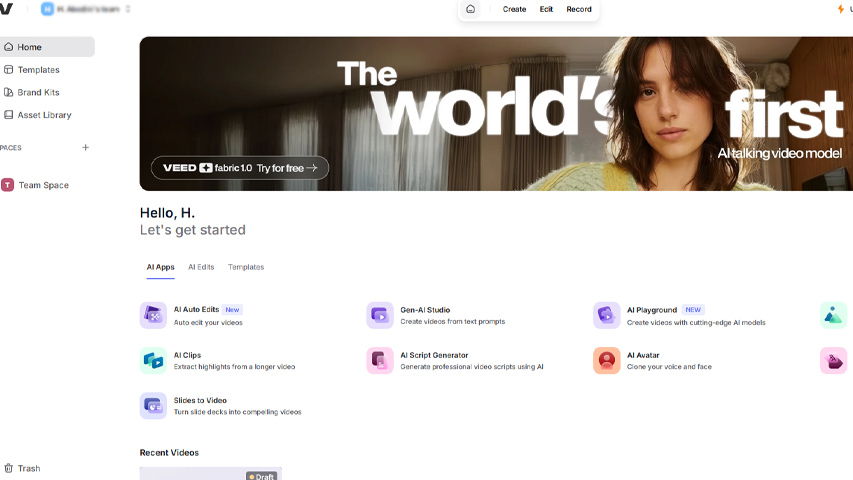Click the Trash bin icon
Image resolution: width=853 pixels, height=480 pixels.
point(9,468)
